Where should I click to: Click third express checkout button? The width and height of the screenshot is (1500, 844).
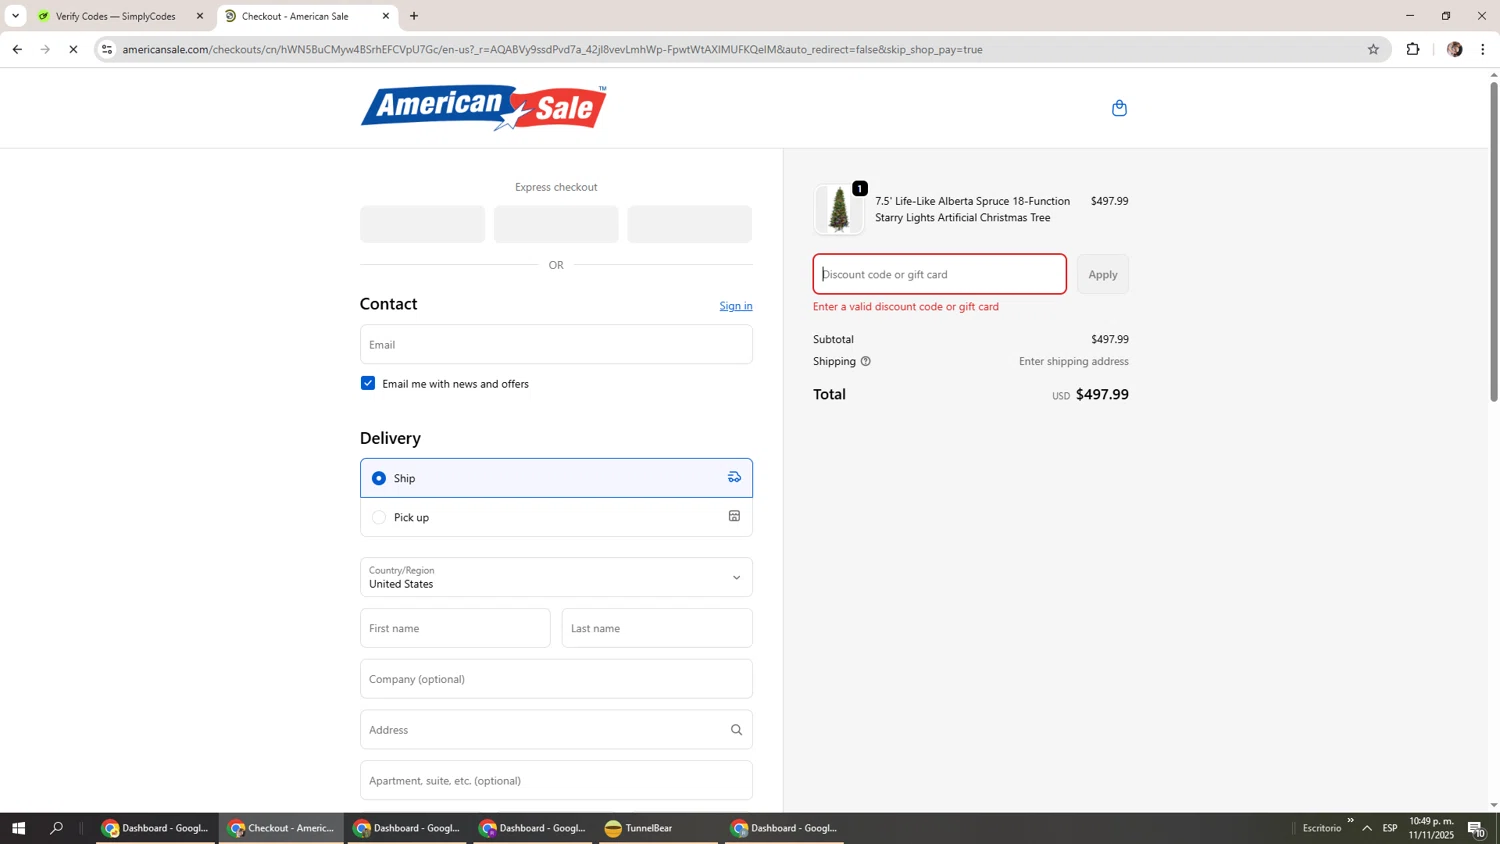point(690,224)
